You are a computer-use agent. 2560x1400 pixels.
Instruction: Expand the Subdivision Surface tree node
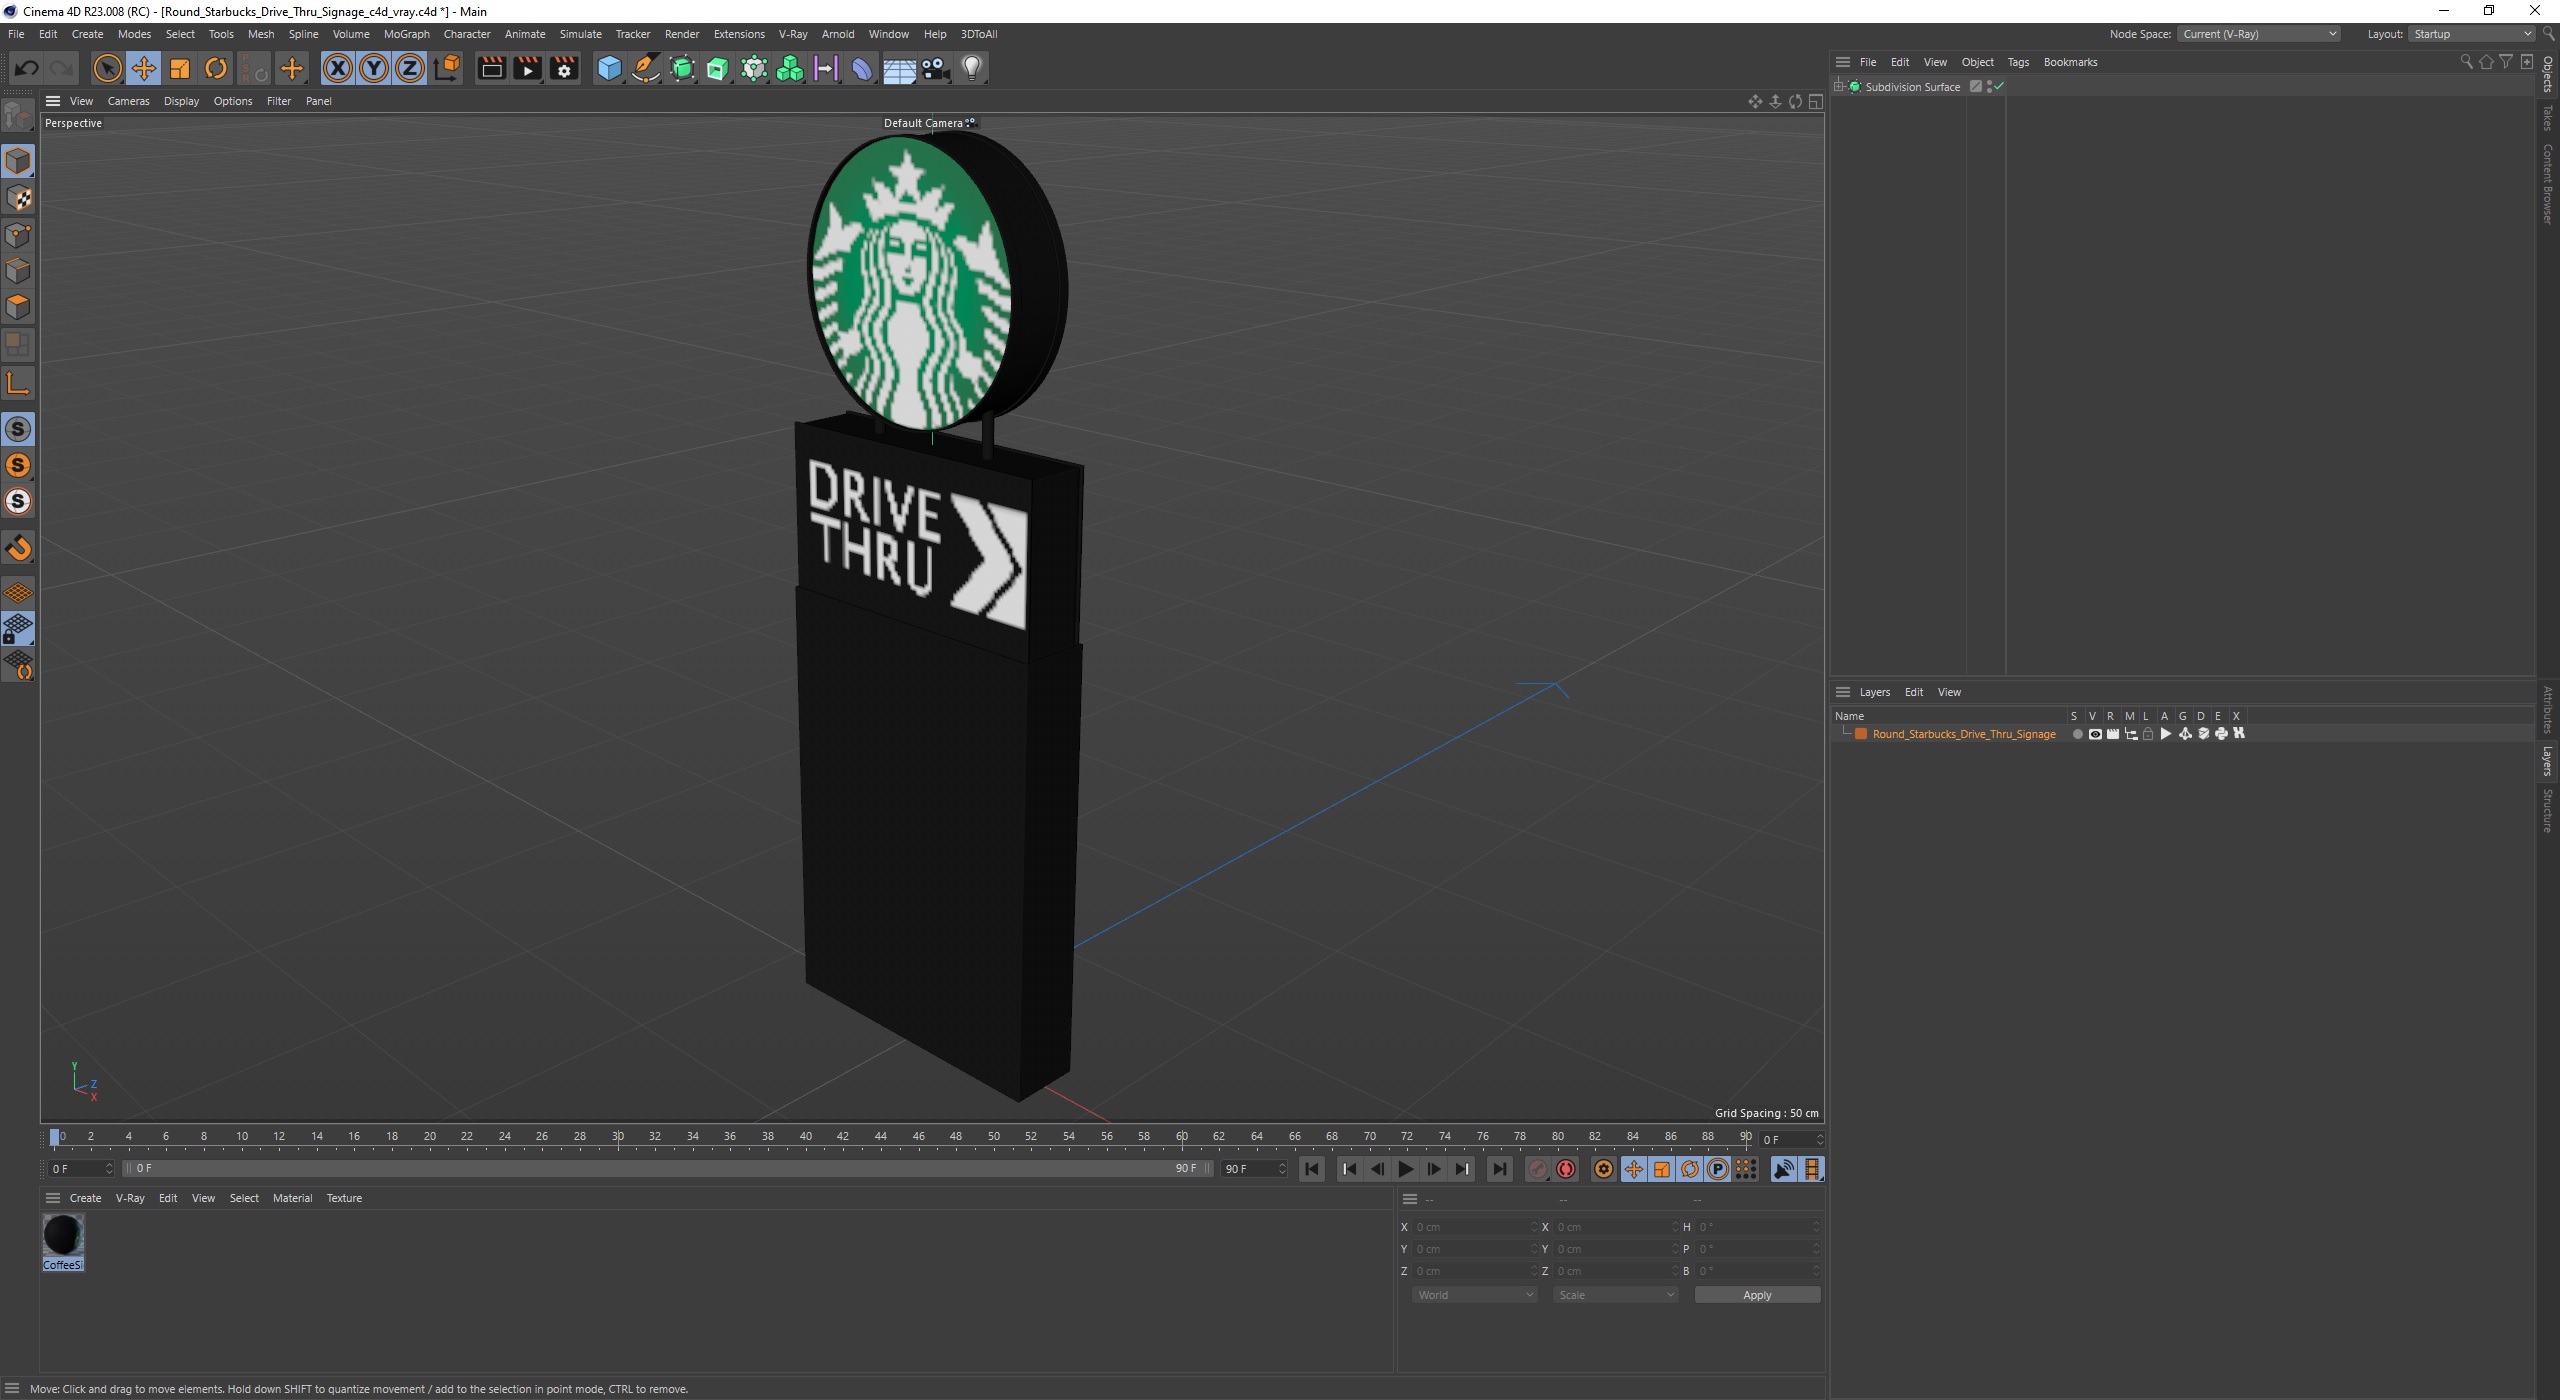coord(1839,87)
